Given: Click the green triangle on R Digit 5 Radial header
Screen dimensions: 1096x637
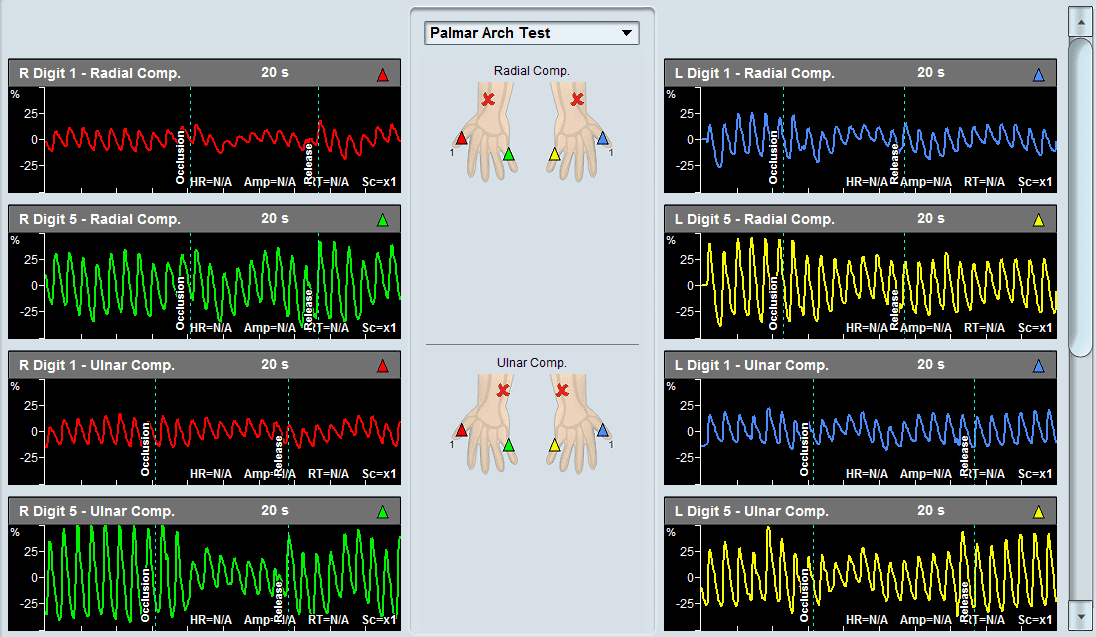Looking at the screenshot, I should (x=383, y=219).
